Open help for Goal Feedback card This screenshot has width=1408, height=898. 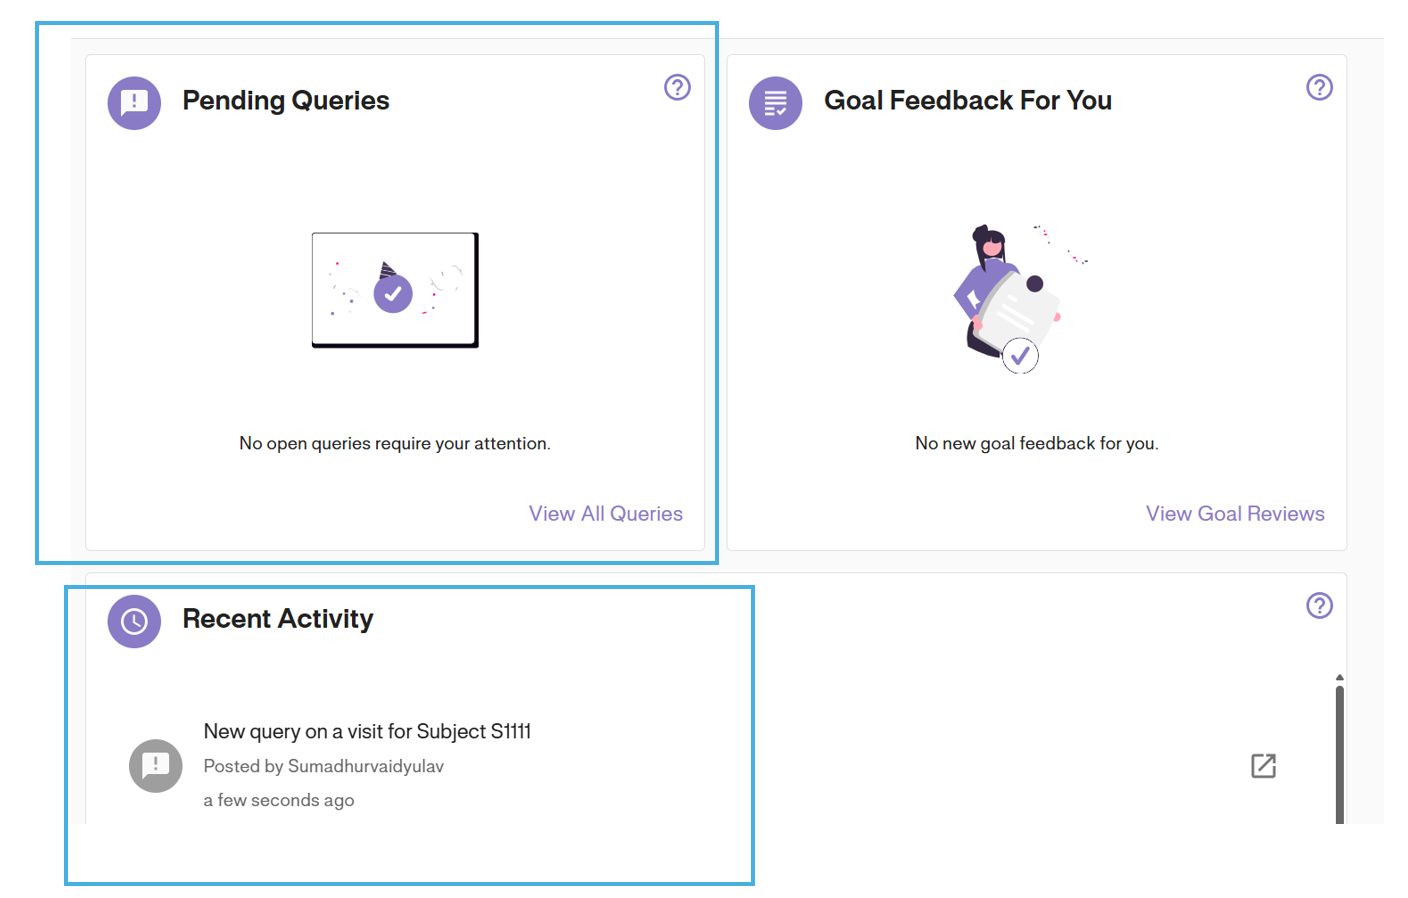point(1320,87)
